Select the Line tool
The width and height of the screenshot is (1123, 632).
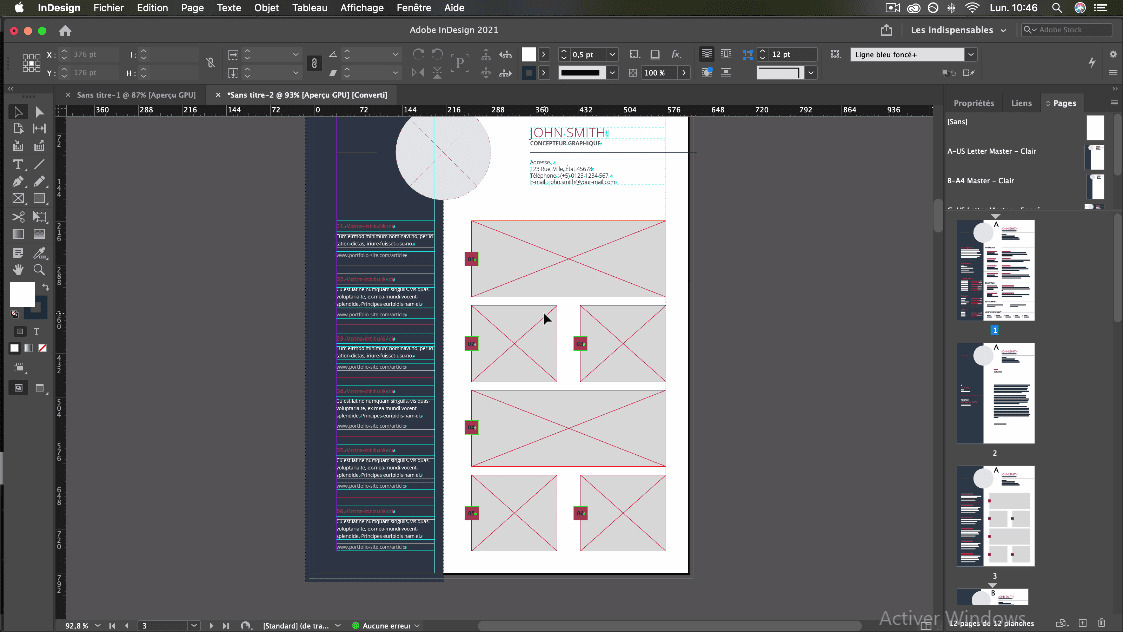pos(40,164)
